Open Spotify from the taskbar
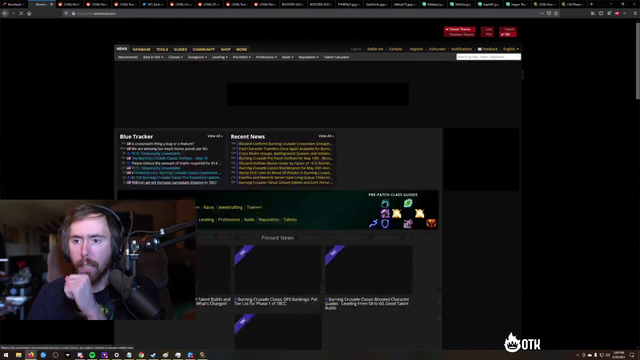640x360 pixels. [92, 355]
